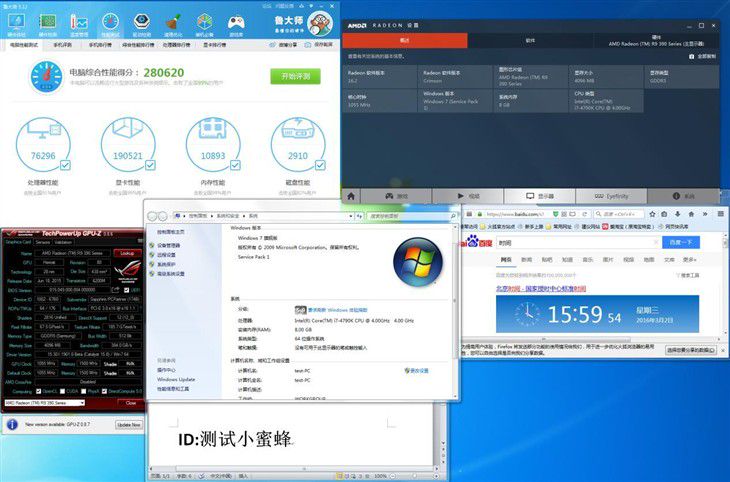Click Baidu search input field
The height and width of the screenshot is (482, 730).
[x=579, y=243]
